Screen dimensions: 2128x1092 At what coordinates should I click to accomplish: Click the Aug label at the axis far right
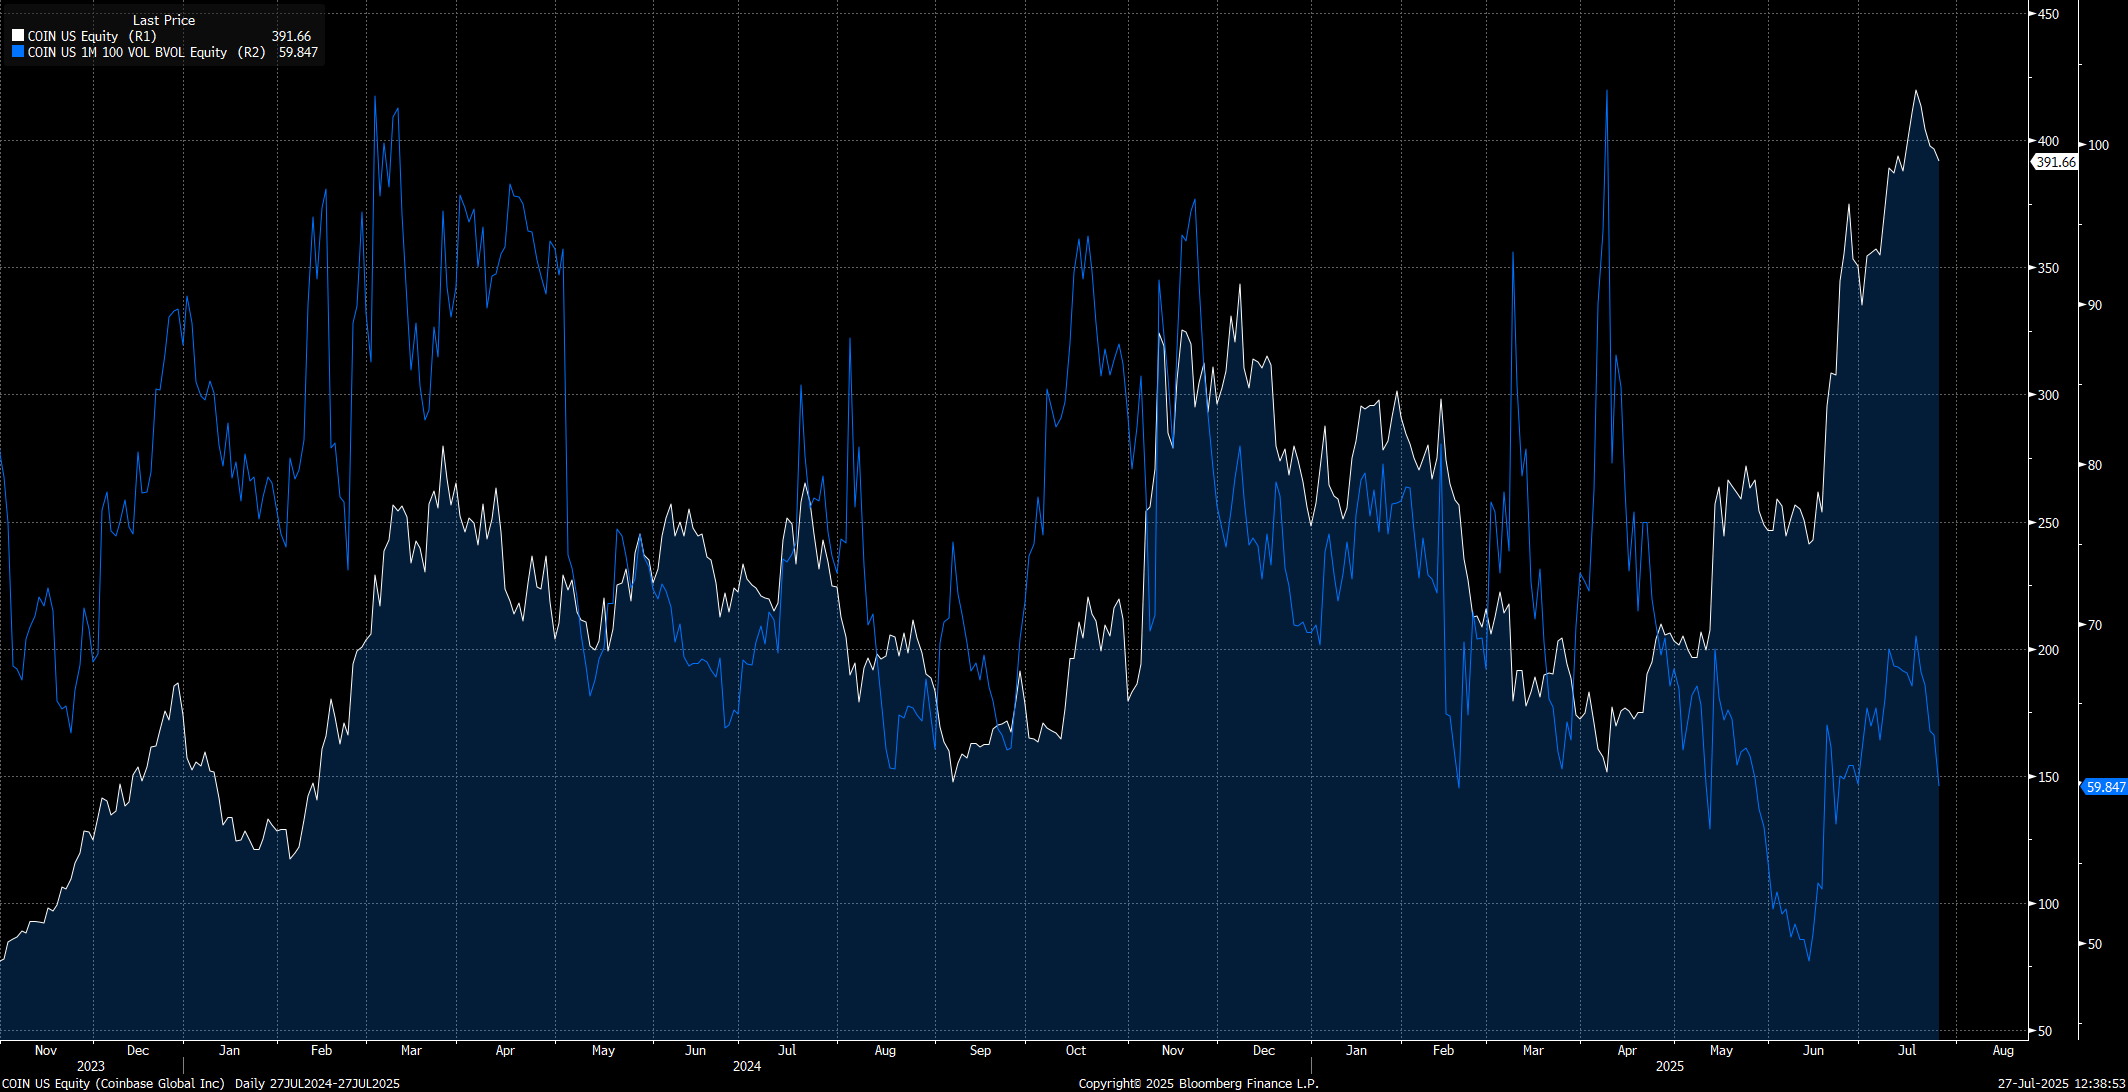coord(2004,1051)
